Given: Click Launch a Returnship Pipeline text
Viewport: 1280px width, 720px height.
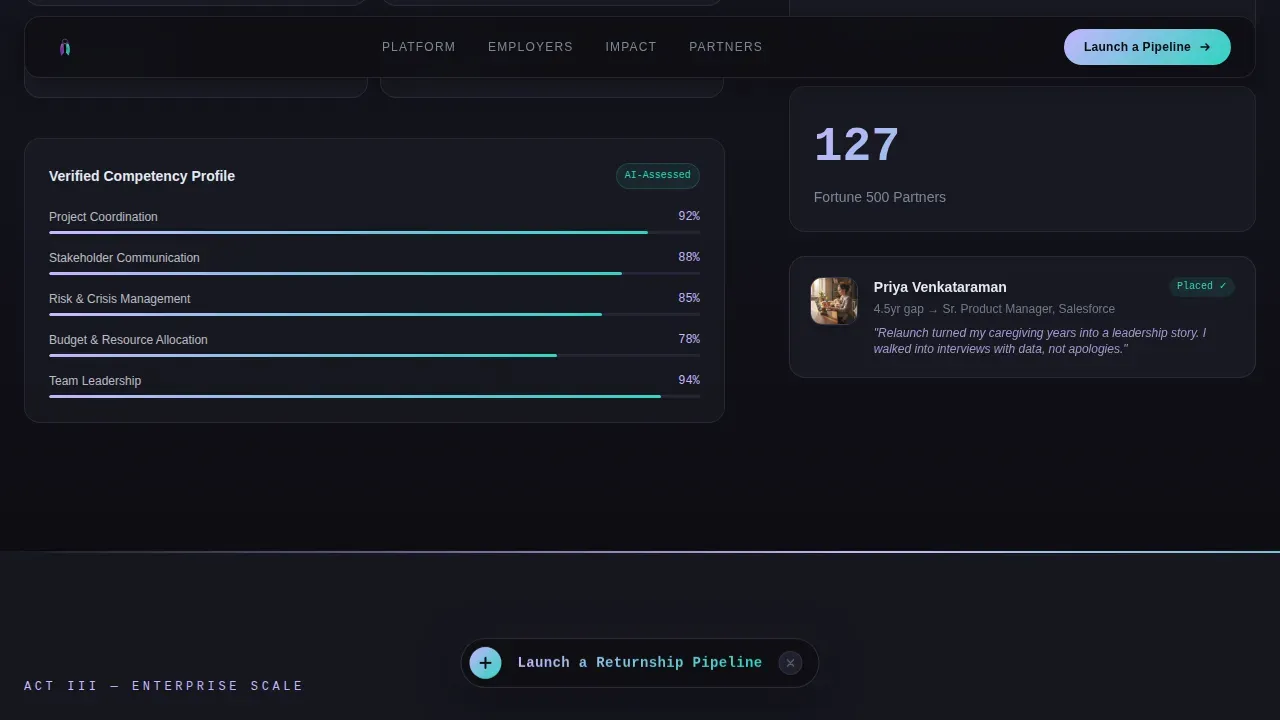Looking at the screenshot, I should click(x=639, y=662).
